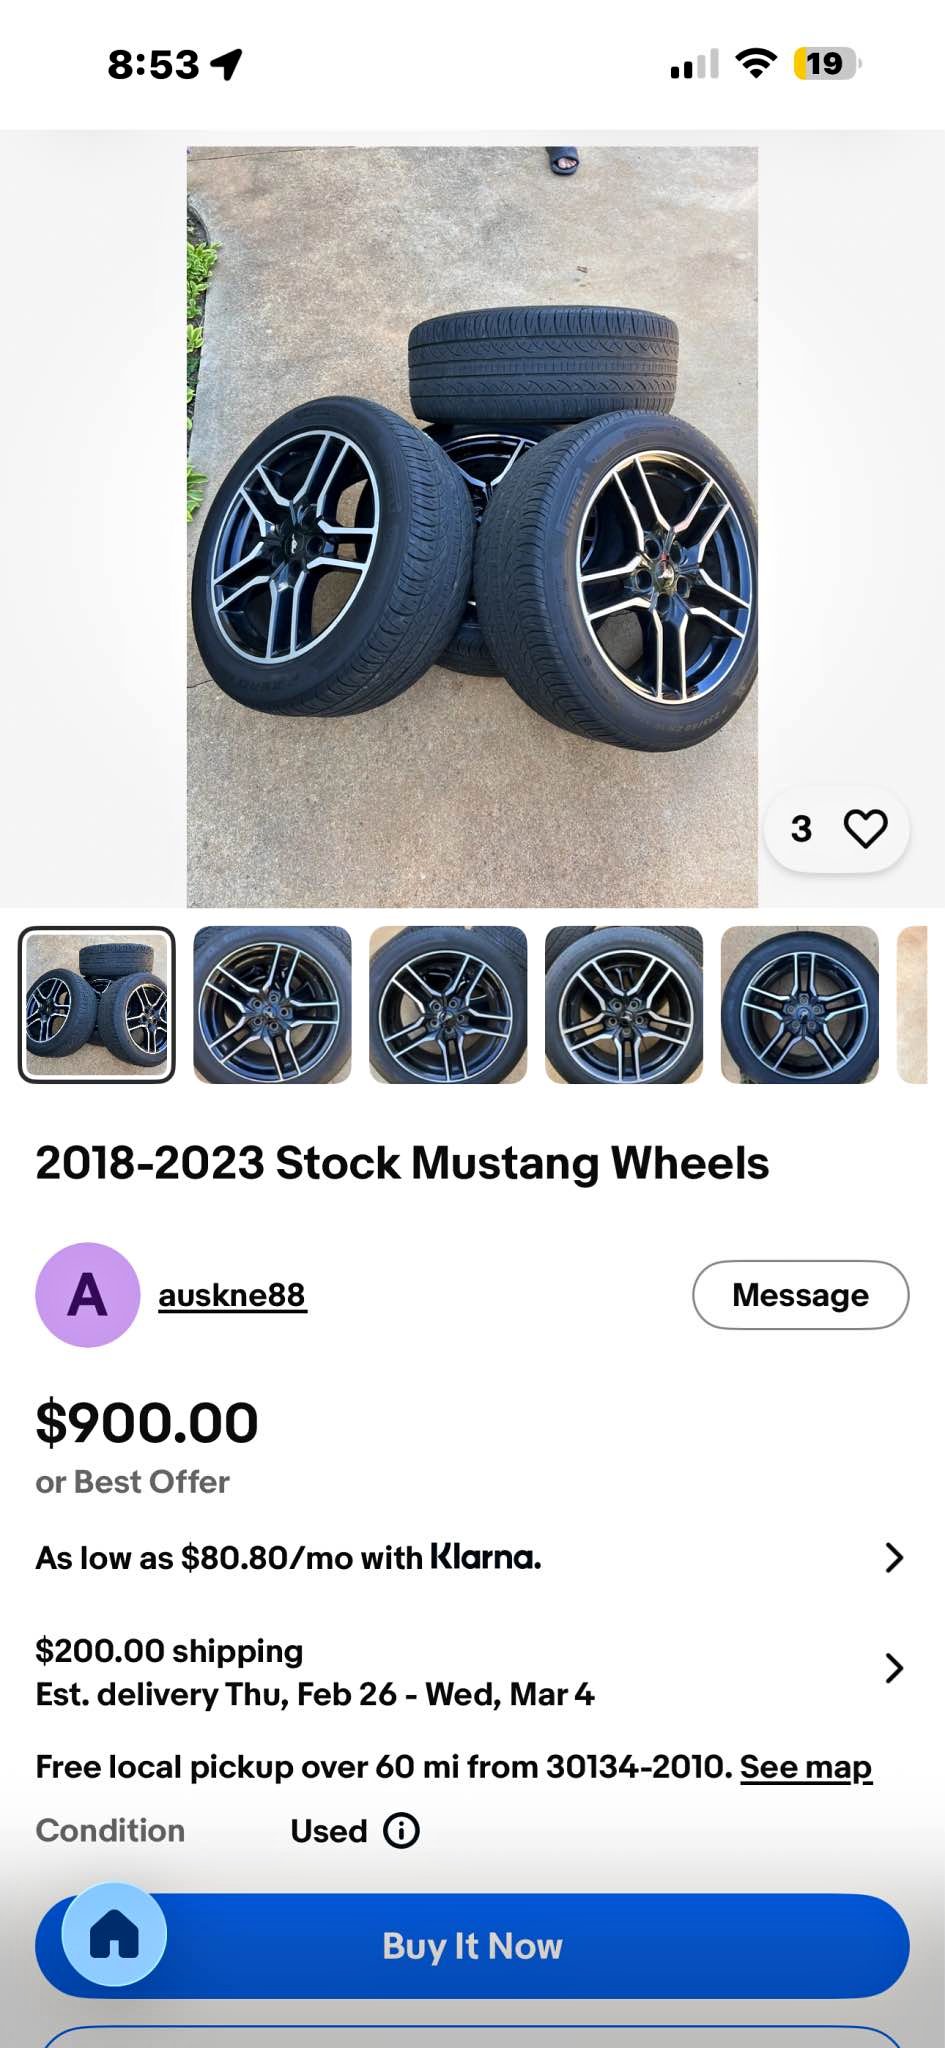Open the See map link
This screenshot has height=2048, width=945.
805,1767
